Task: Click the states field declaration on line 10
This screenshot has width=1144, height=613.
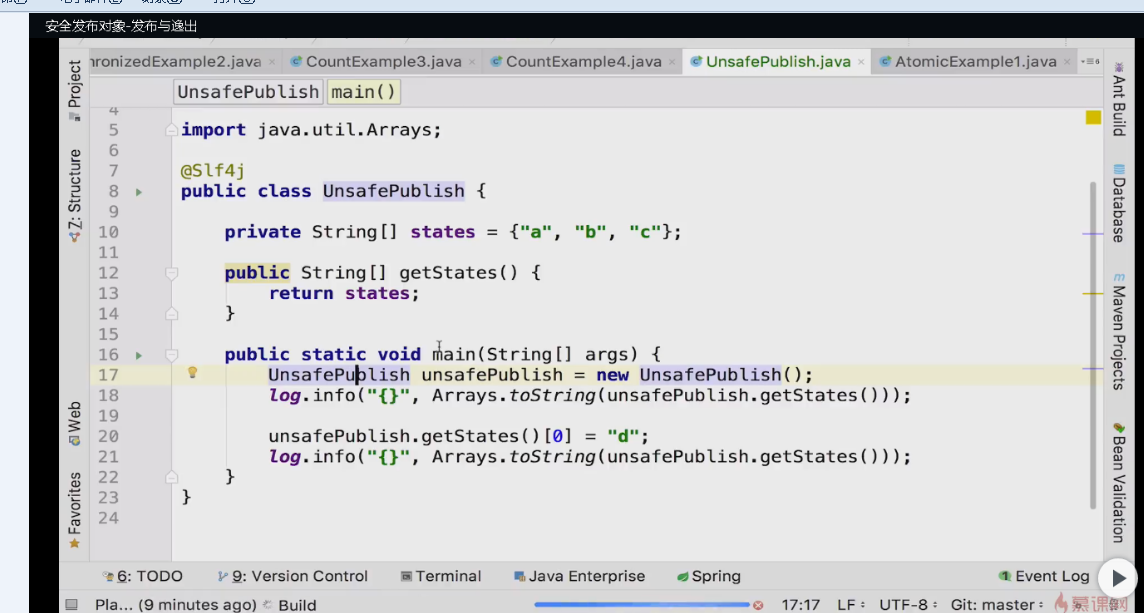Action: (453, 233)
